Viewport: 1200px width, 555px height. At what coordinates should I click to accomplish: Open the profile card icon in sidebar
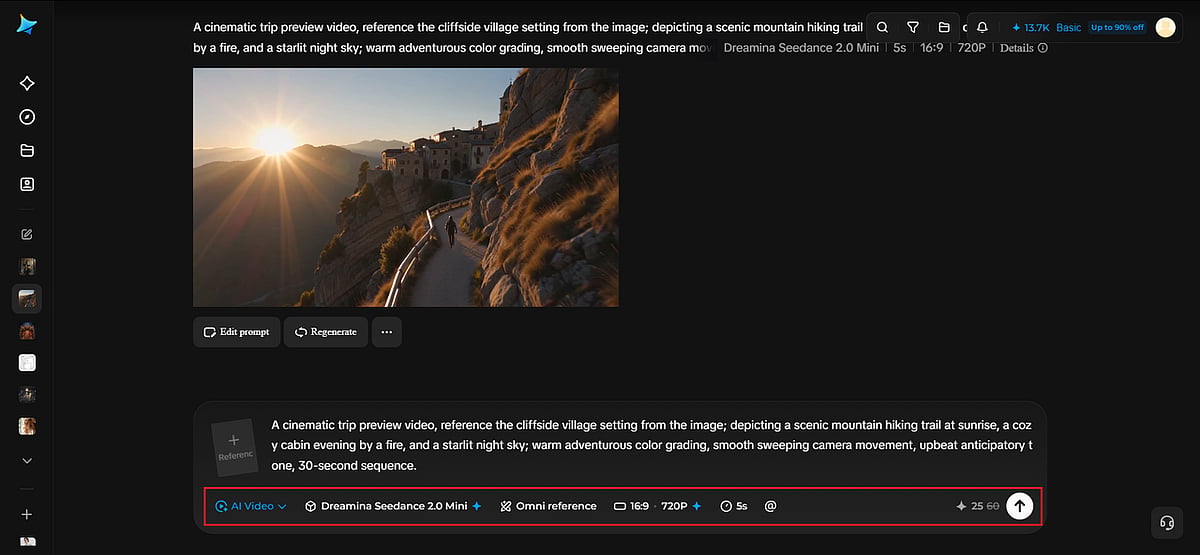point(27,184)
